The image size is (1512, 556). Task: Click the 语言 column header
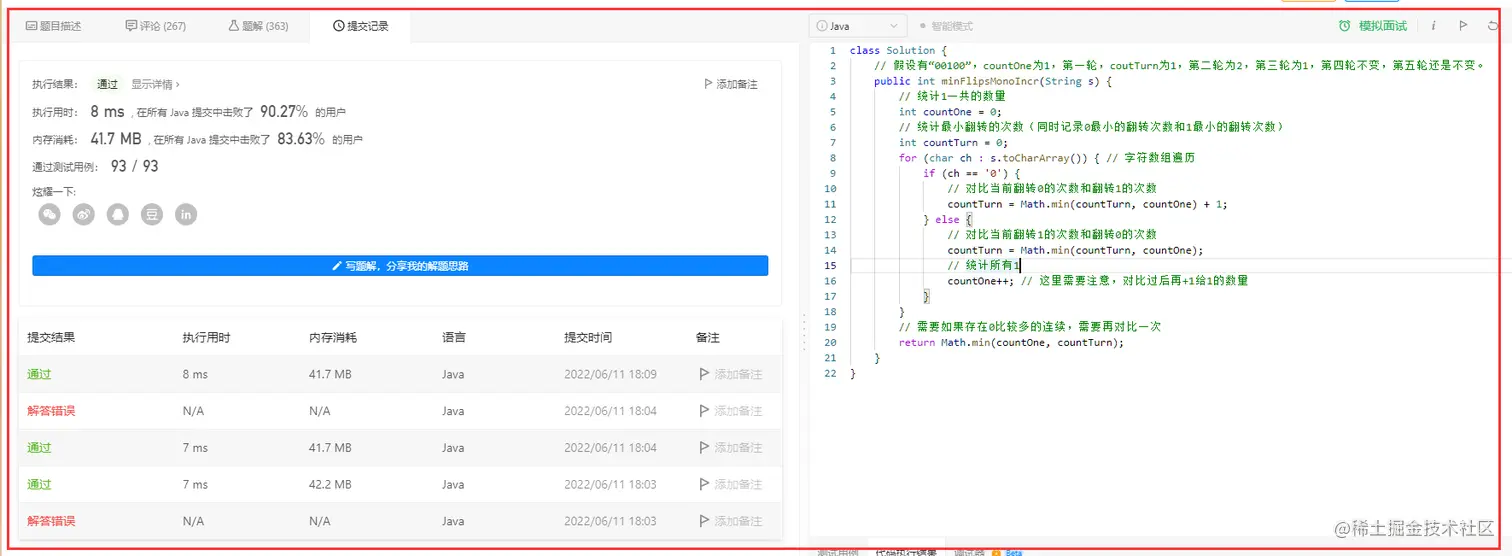[454, 338]
